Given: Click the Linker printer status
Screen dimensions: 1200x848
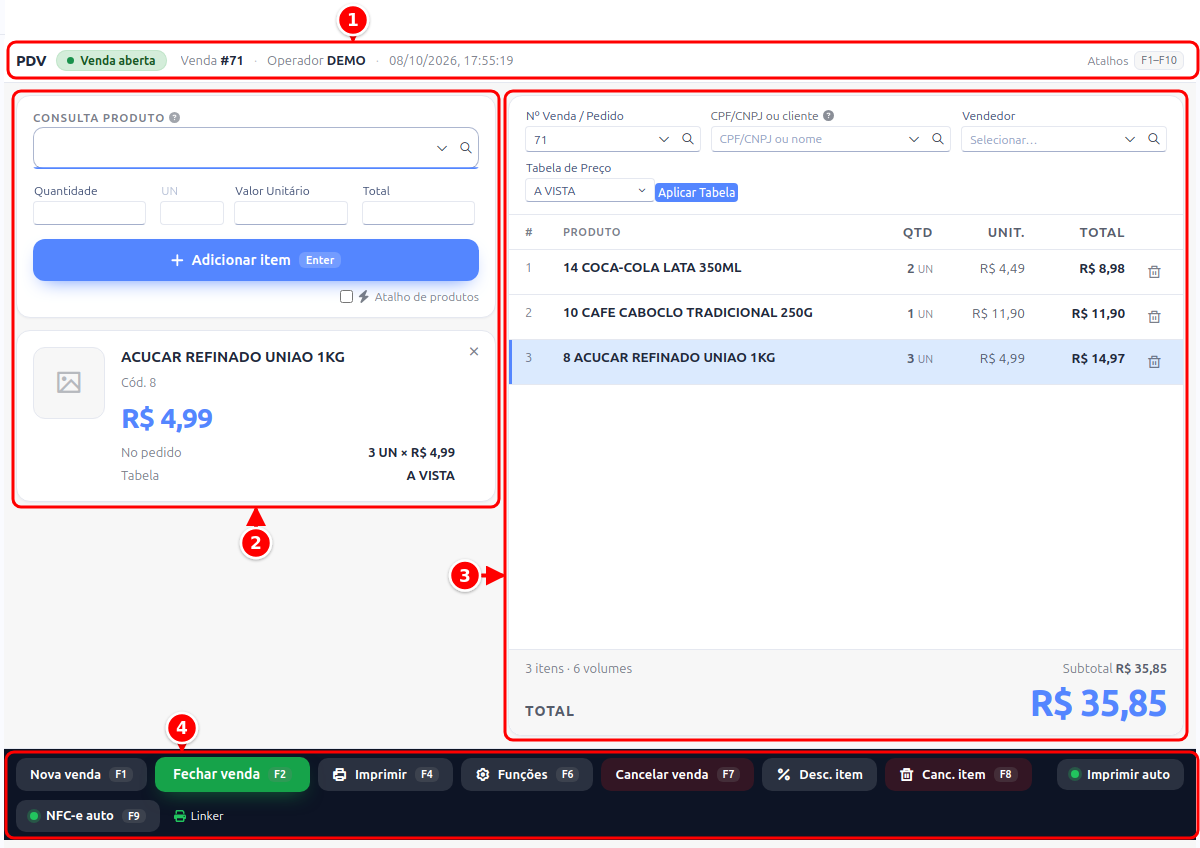Looking at the screenshot, I should coord(199,816).
